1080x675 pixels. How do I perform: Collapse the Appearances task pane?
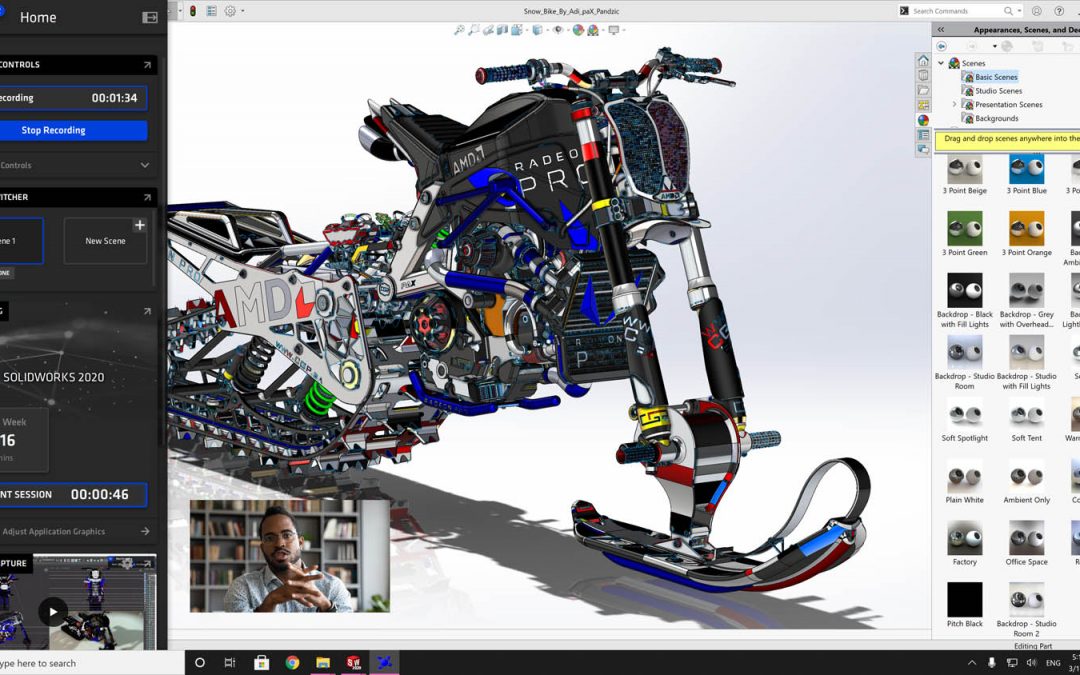[x=941, y=30]
